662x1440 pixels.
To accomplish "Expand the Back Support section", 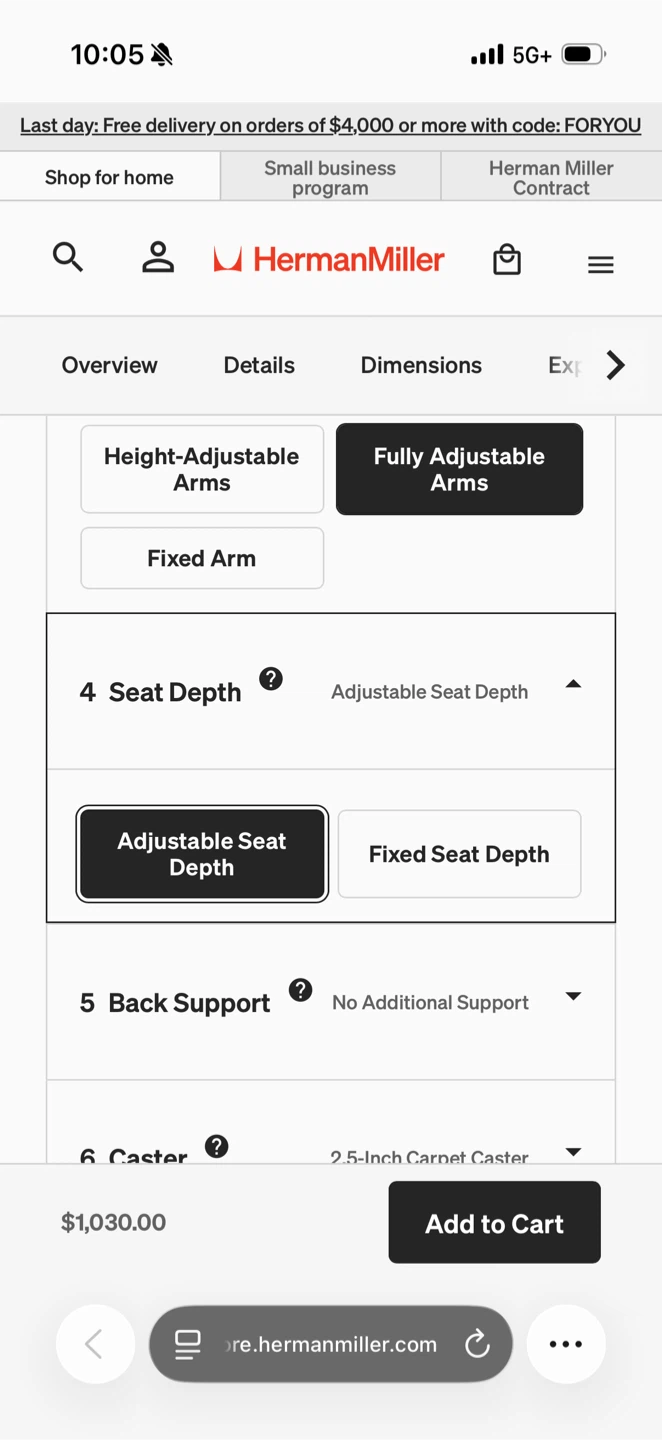I will click(331, 1002).
